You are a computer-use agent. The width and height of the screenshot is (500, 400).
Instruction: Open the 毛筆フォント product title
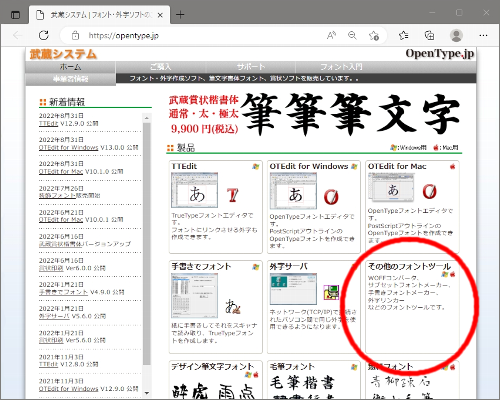click(292, 367)
